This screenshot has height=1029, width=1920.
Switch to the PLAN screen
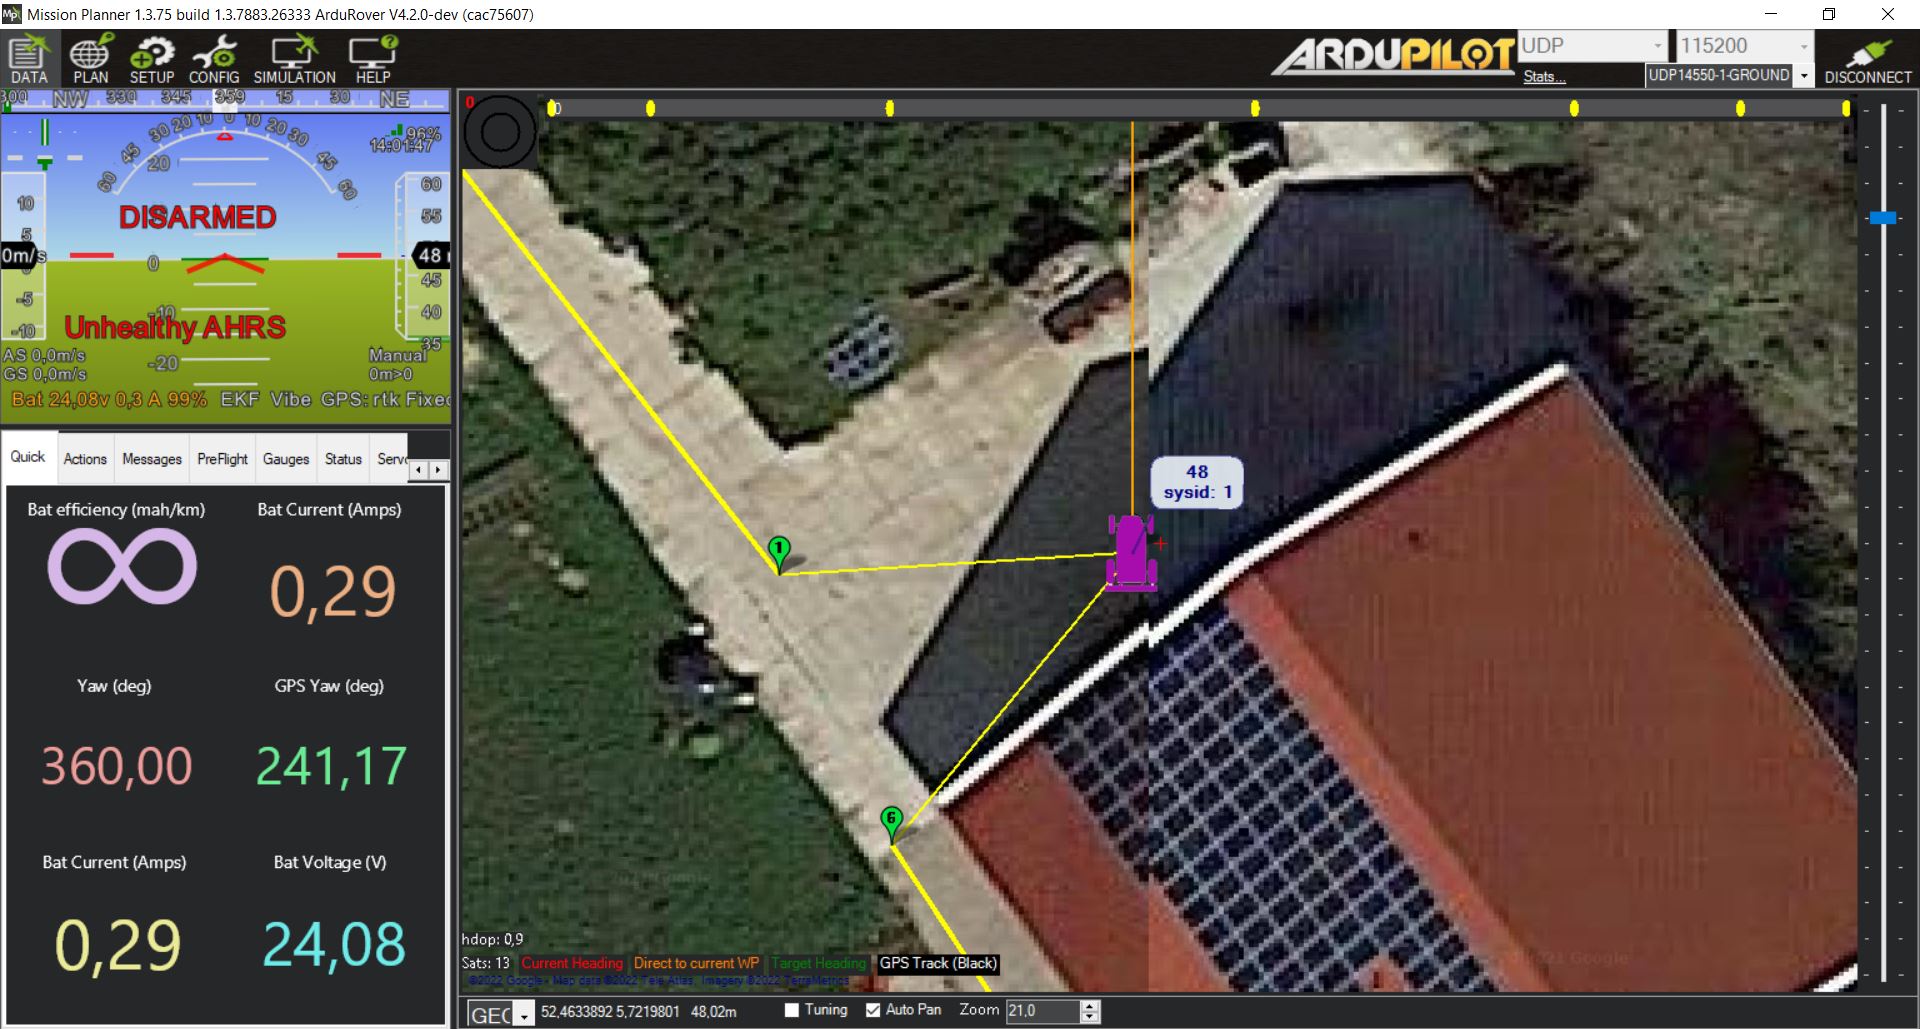click(90, 57)
